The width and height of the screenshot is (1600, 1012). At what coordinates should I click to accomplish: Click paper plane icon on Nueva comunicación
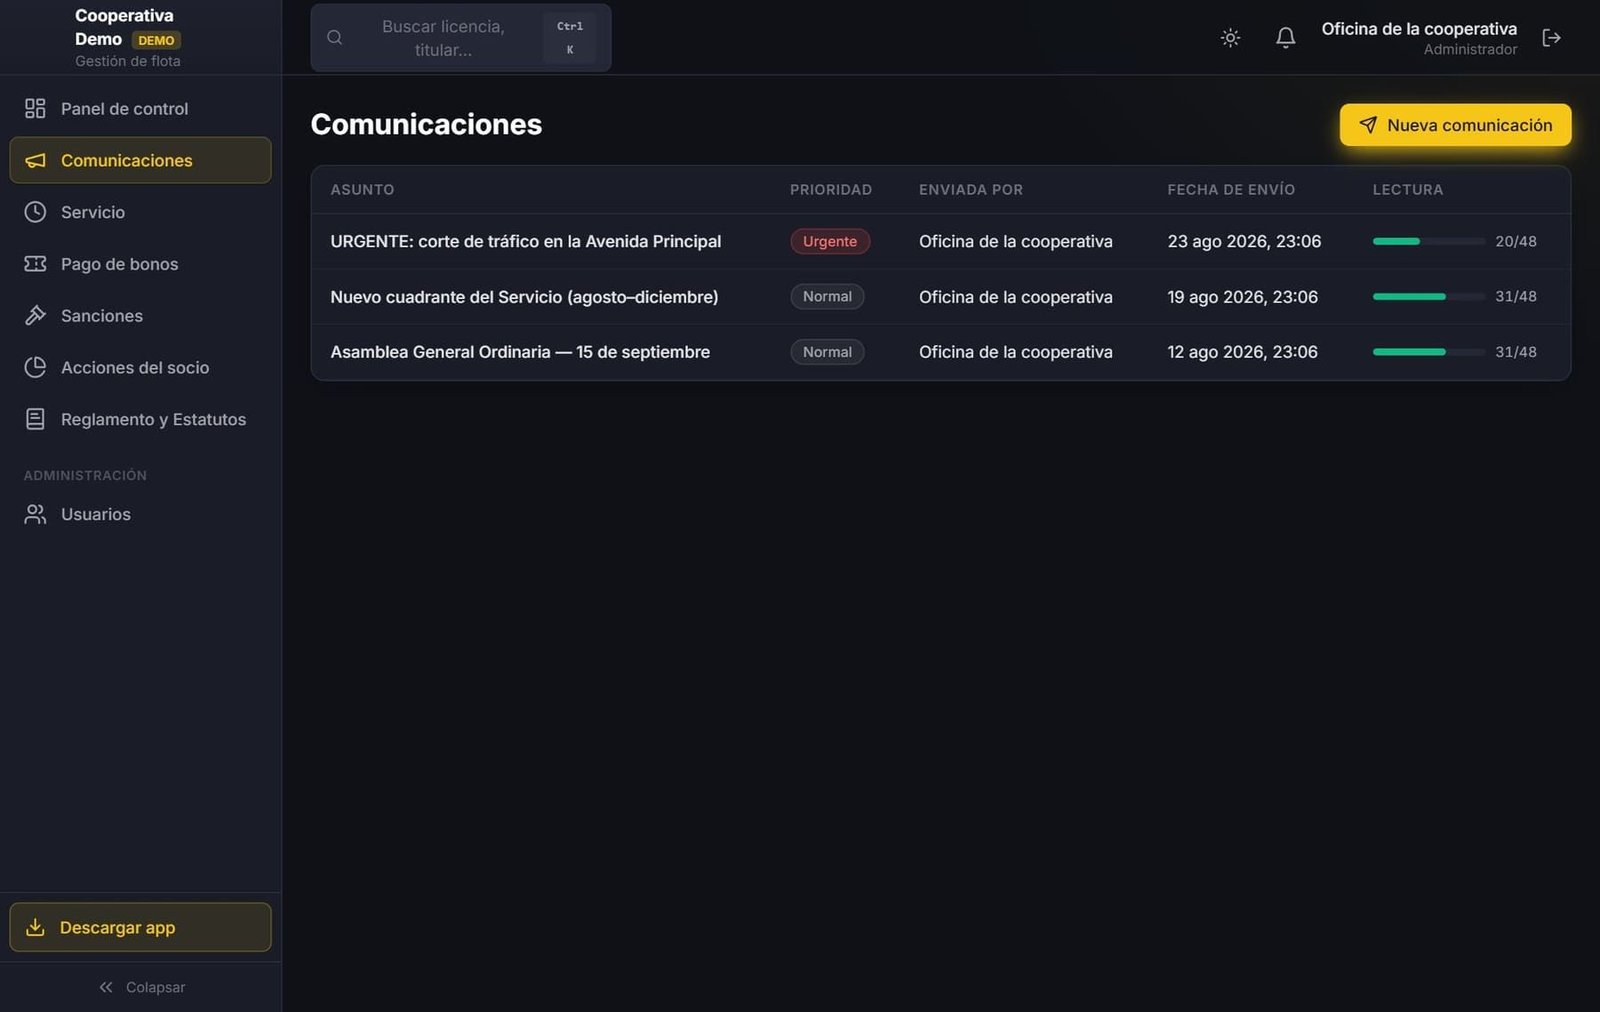[x=1368, y=125]
